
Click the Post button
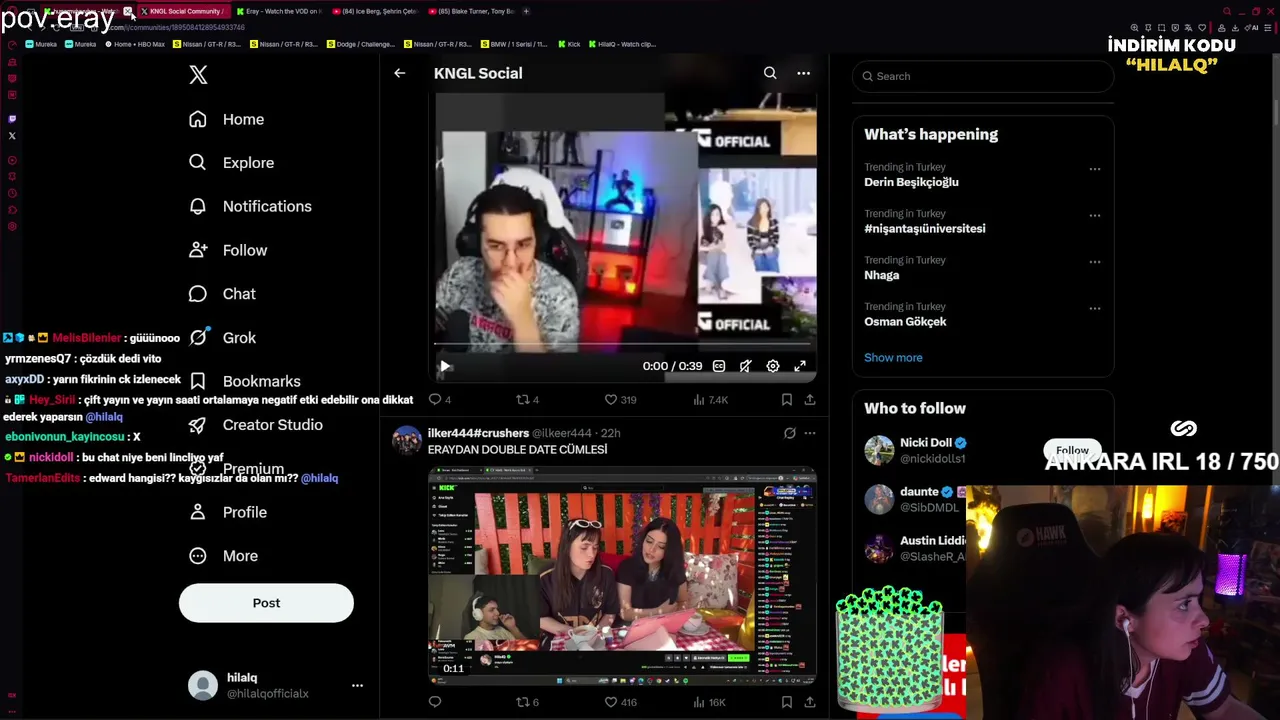click(266, 603)
